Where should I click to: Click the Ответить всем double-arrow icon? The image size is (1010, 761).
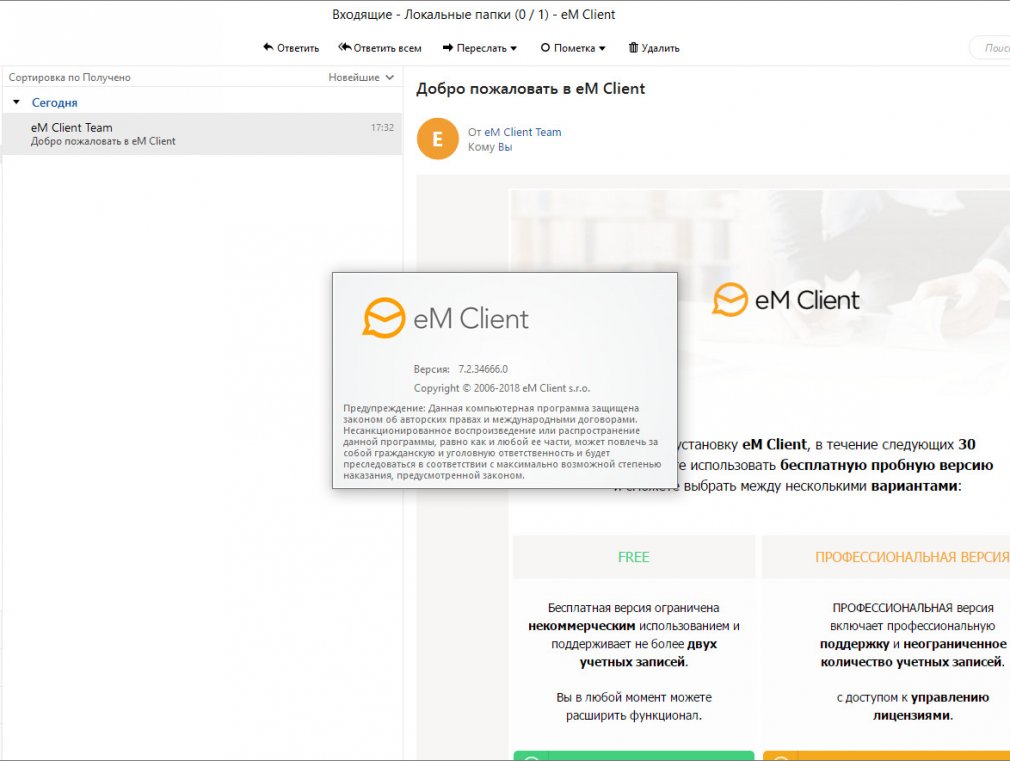[345, 47]
